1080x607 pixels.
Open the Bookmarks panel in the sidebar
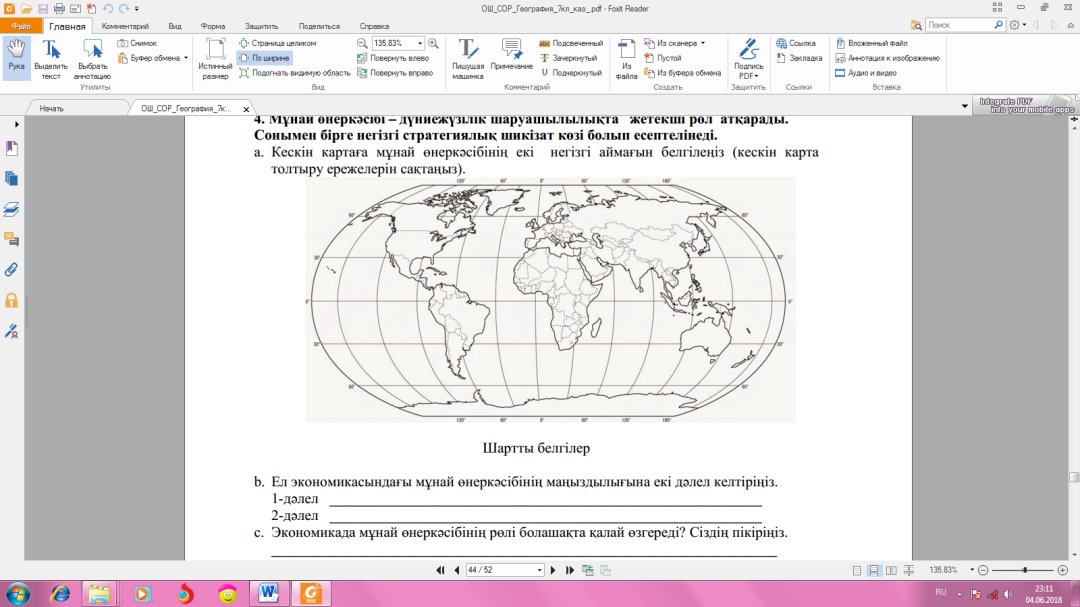(12, 149)
